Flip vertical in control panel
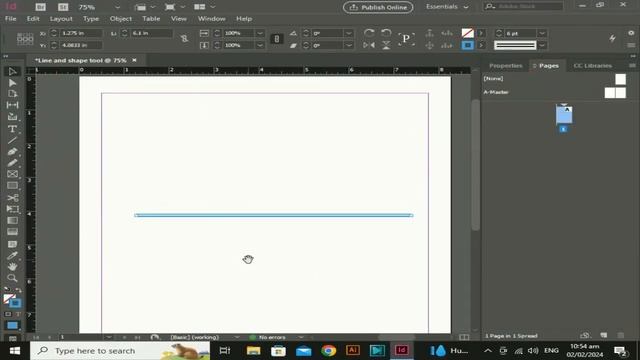640x360 pixels. coord(386,45)
